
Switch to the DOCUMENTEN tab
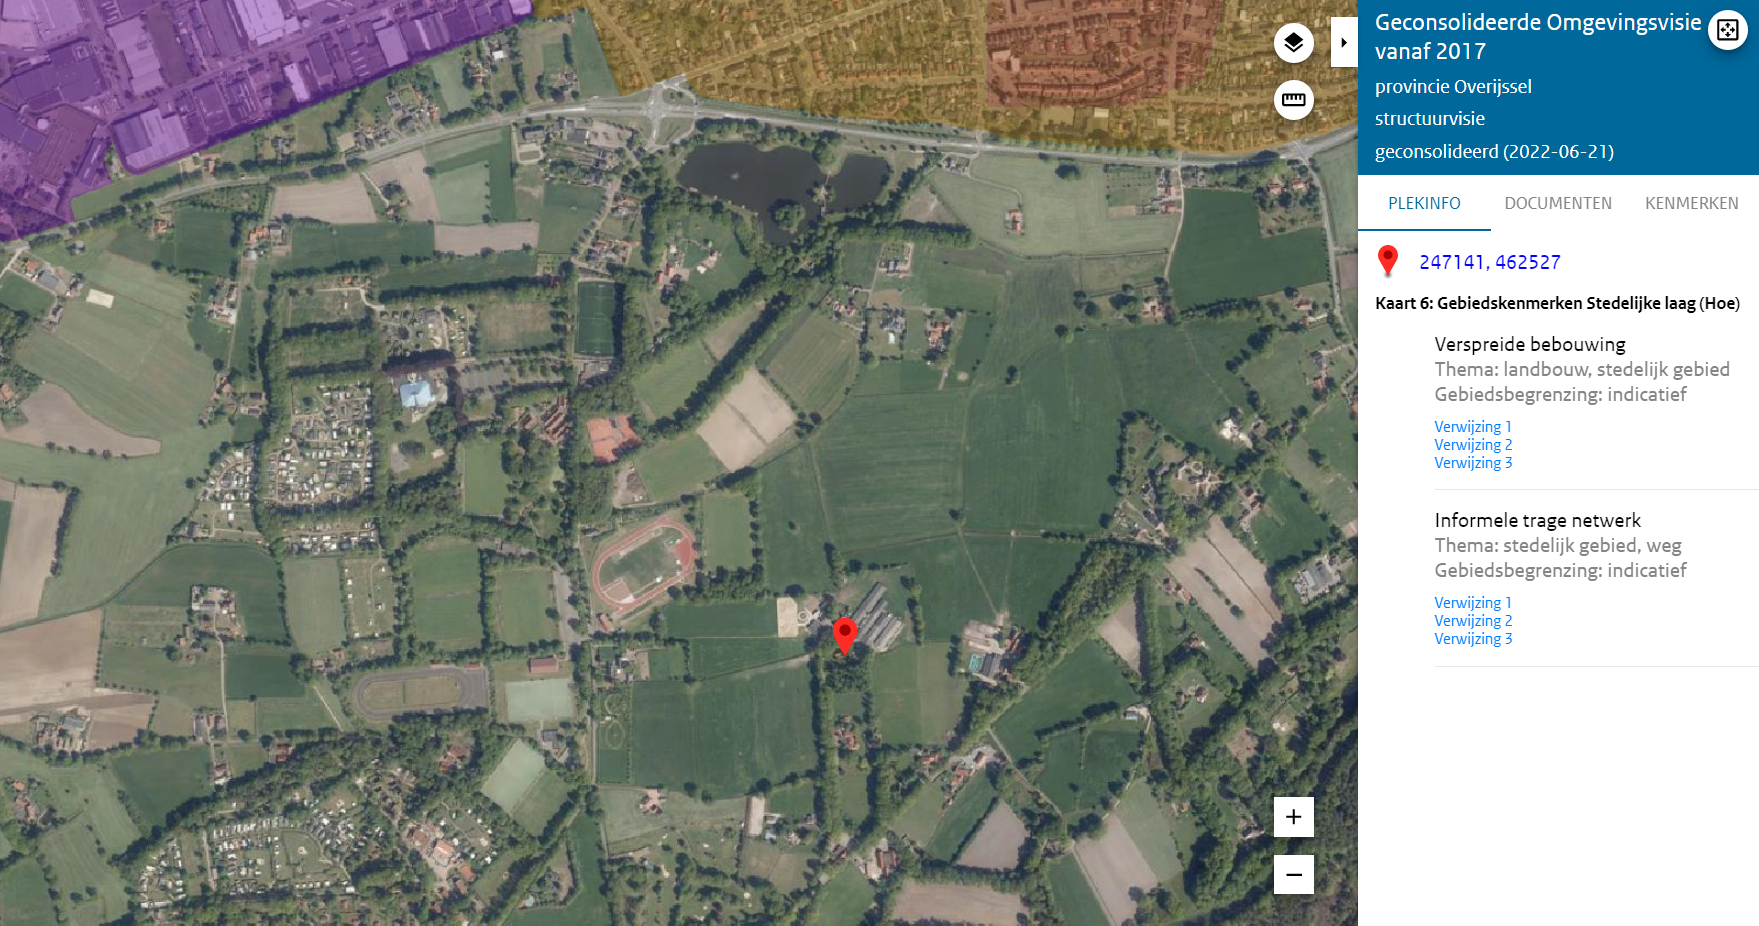(x=1557, y=203)
